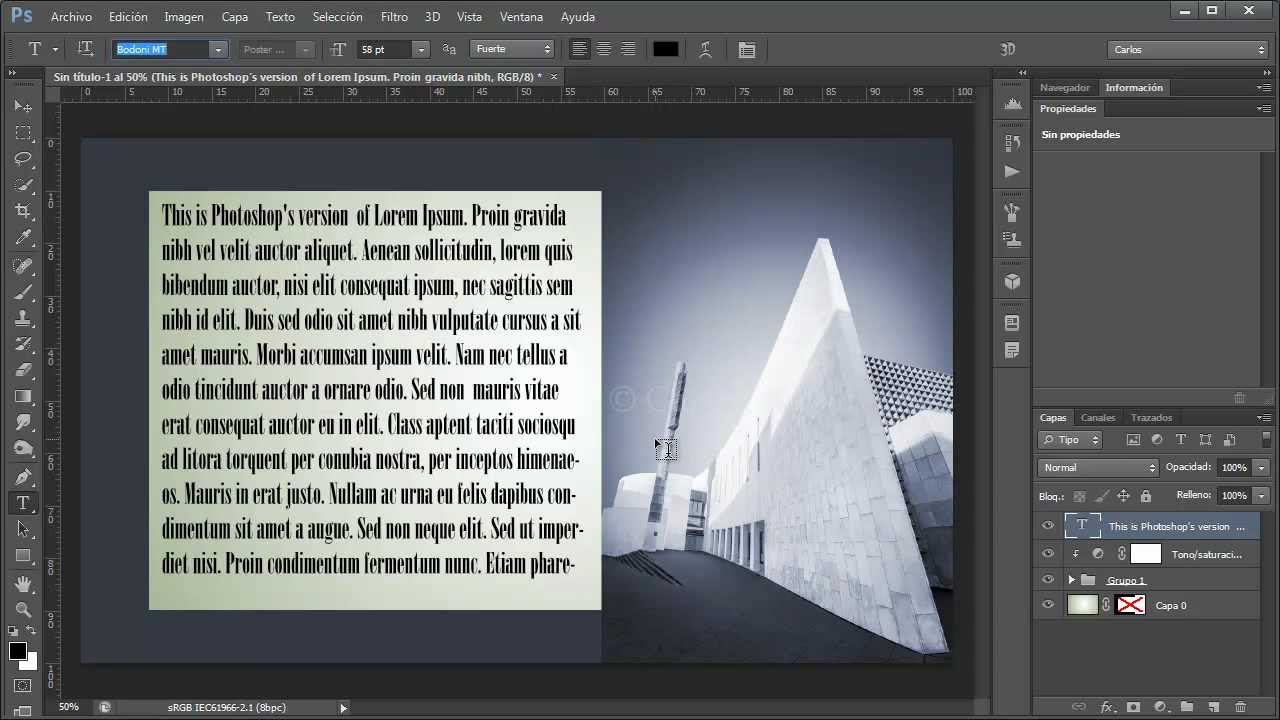Align text right
Screen dimensions: 1280x720
(628, 49)
